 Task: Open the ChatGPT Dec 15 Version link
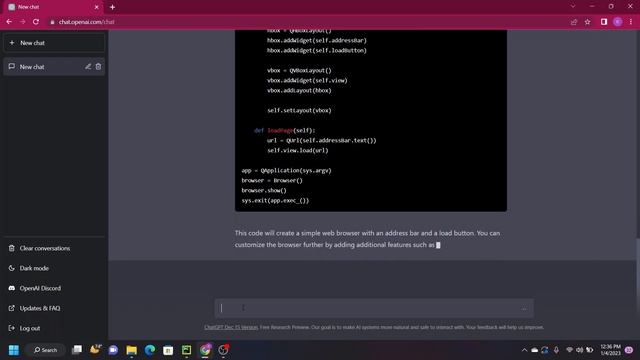pos(231,327)
